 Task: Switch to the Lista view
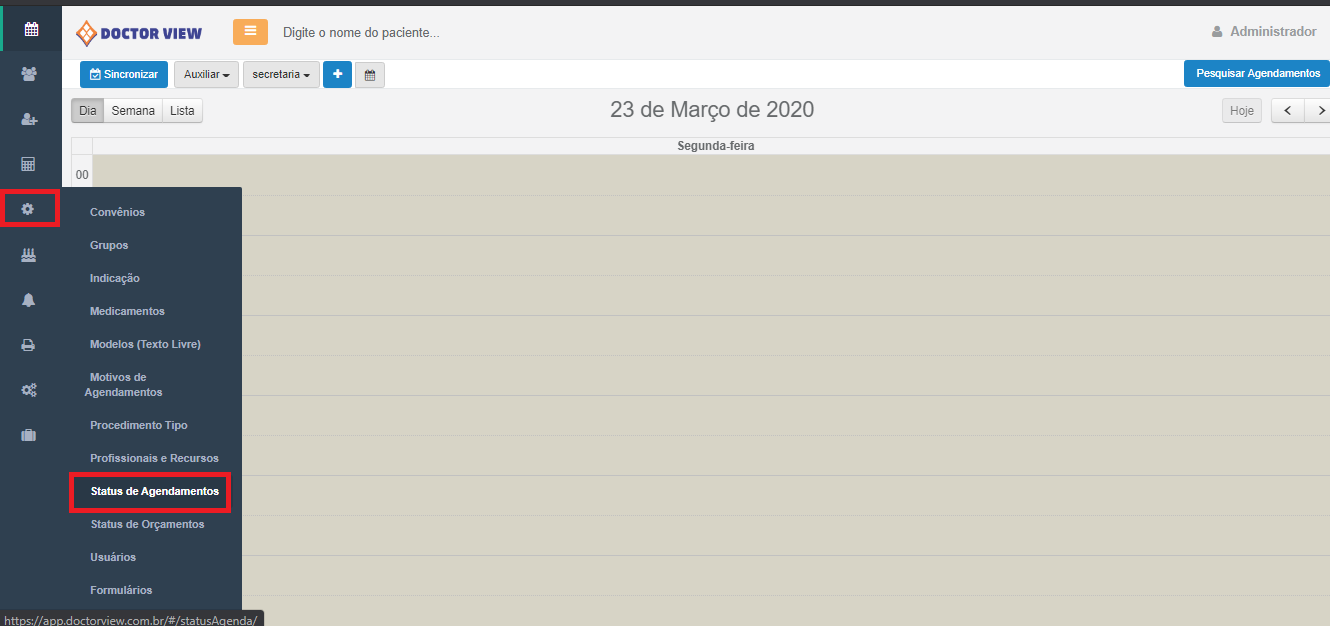point(182,111)
